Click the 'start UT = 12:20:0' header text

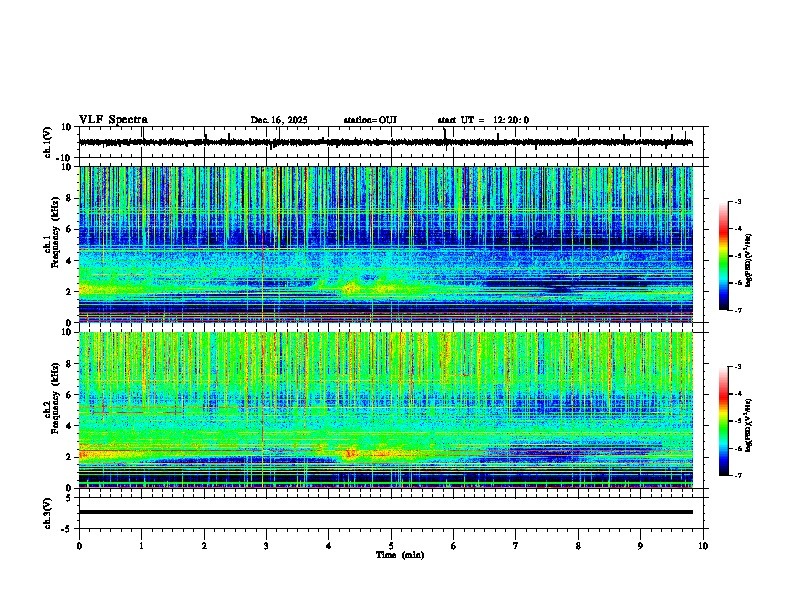[483, 120]
